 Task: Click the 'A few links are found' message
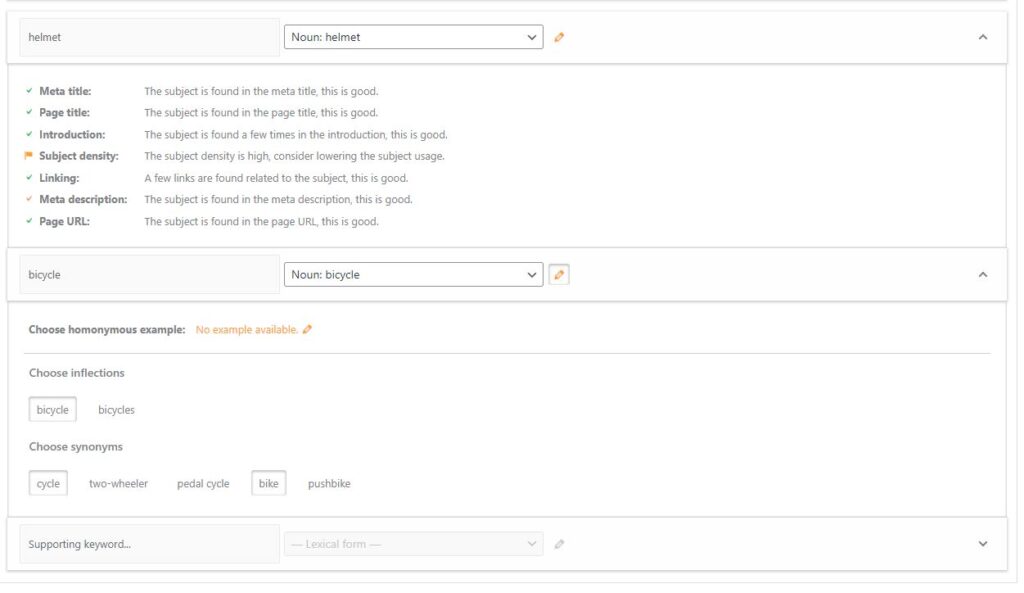click(276, 178)
